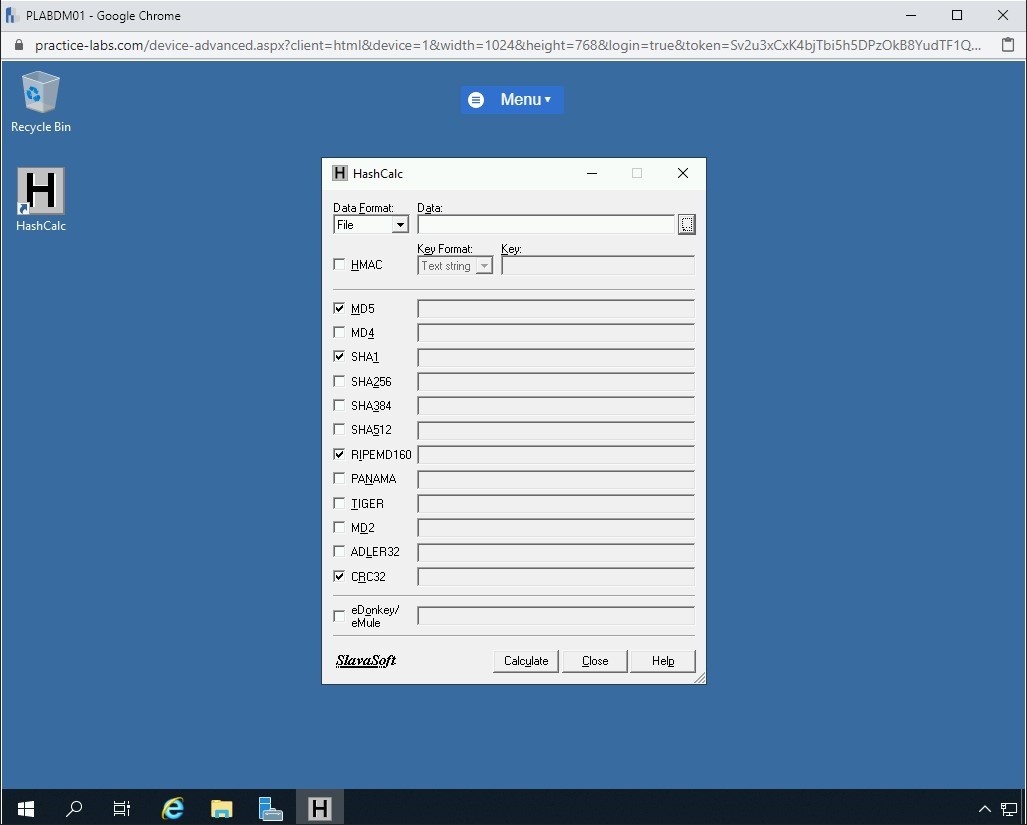Open the practice-labs Menu dropdown
1027x825 pixels.
pos(512,99)
